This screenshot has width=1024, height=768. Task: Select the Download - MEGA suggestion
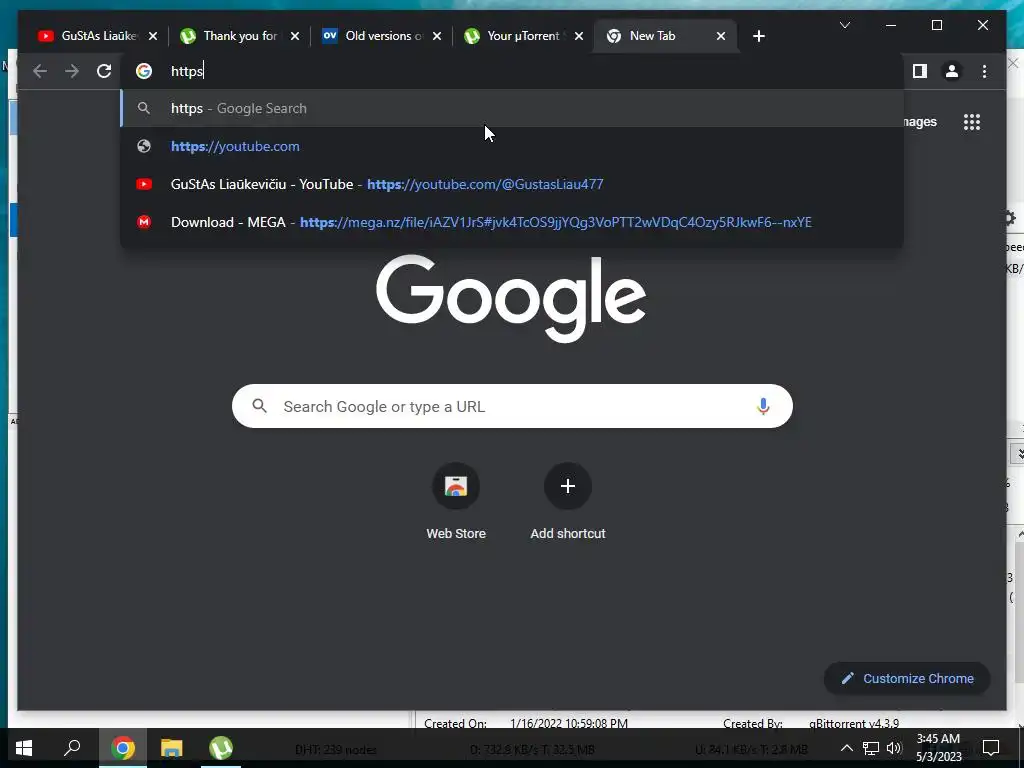coord(512,222)
